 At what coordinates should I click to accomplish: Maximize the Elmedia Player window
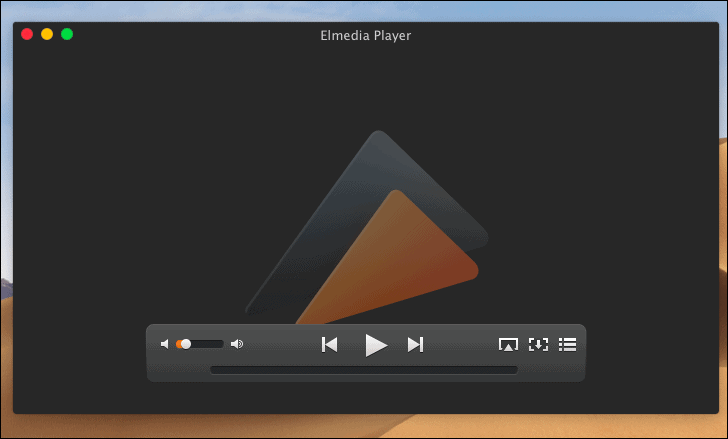tap(67, 34)
